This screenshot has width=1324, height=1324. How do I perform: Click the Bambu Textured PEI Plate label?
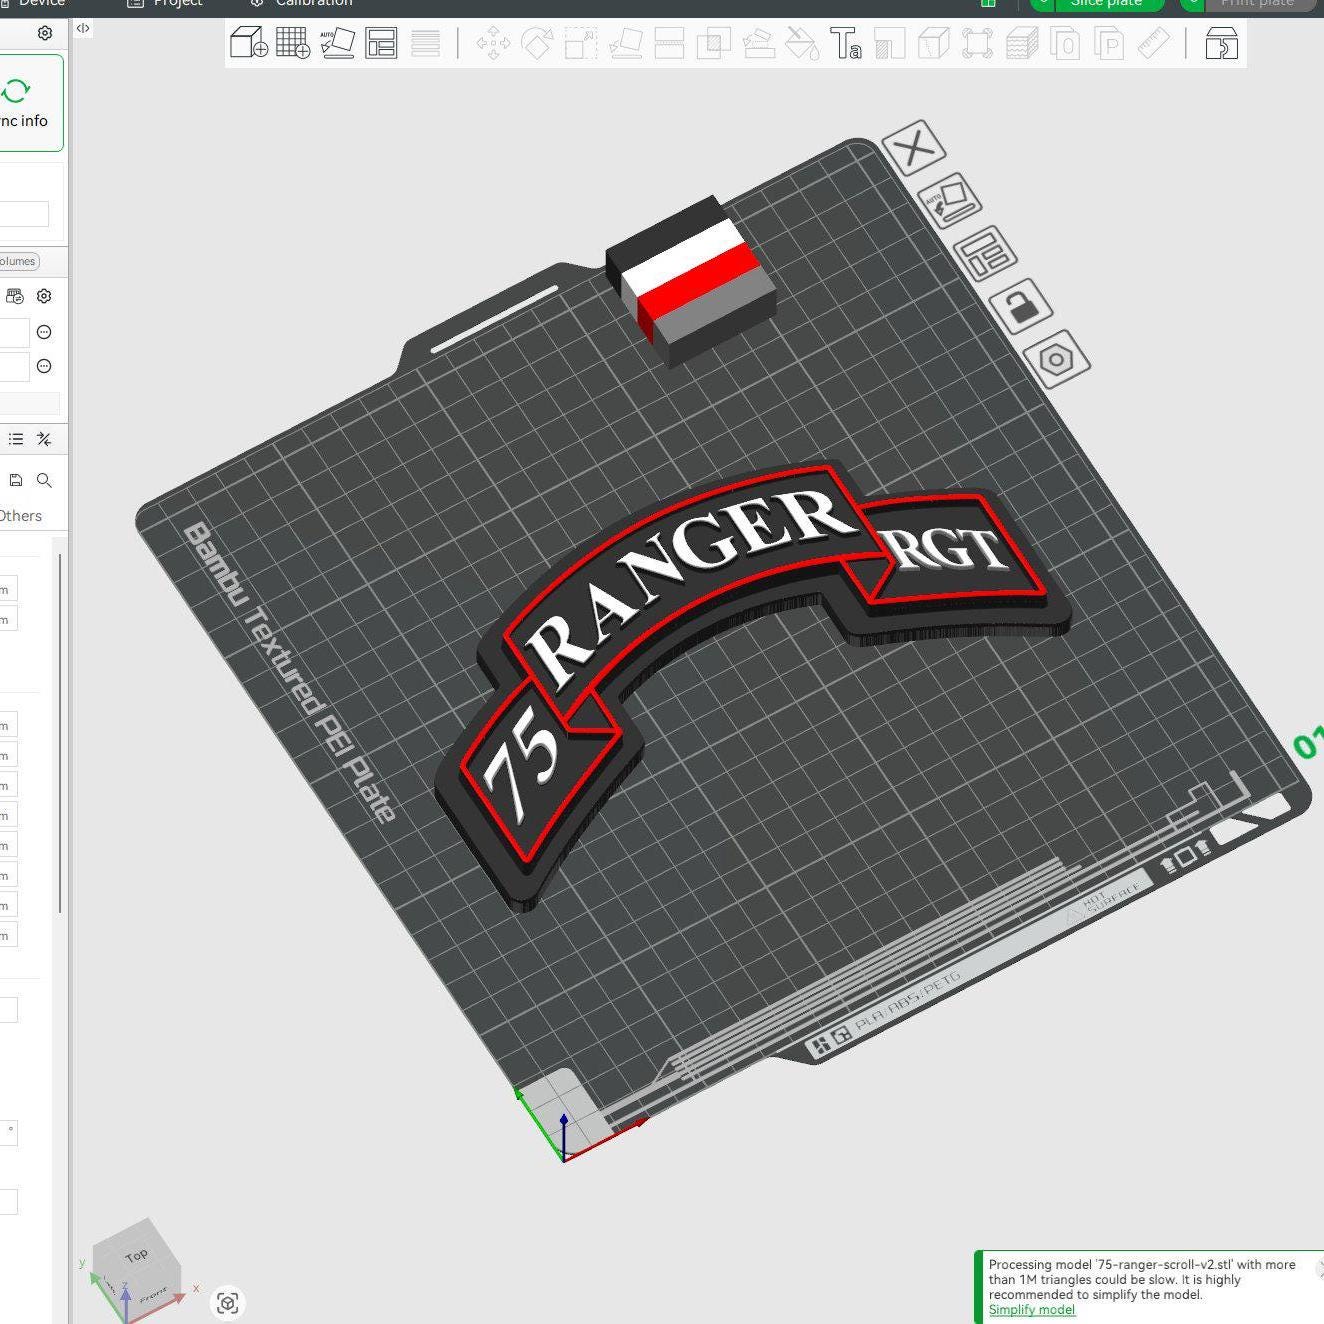[x=290, y=672]
